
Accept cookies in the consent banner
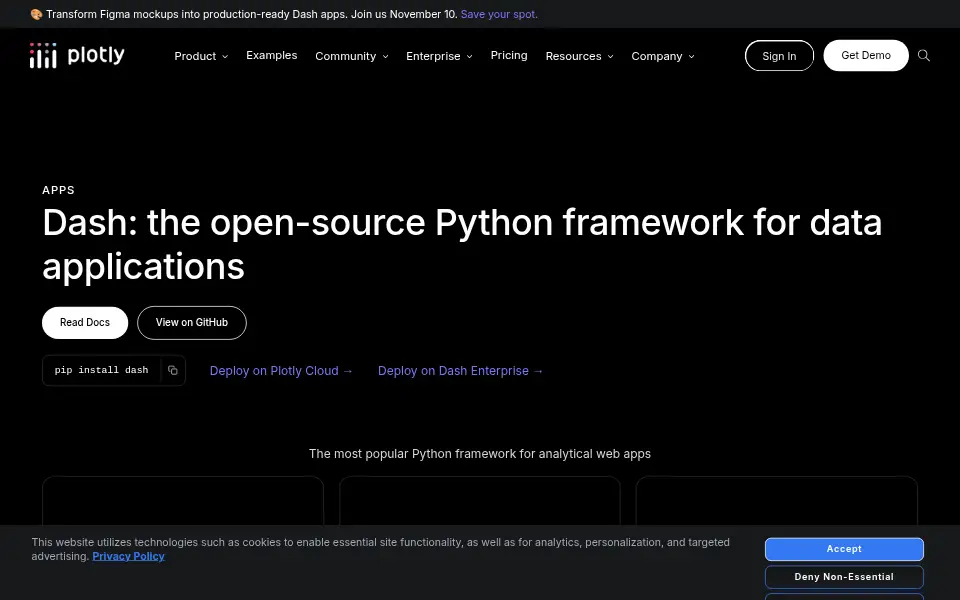click(844, 549)
